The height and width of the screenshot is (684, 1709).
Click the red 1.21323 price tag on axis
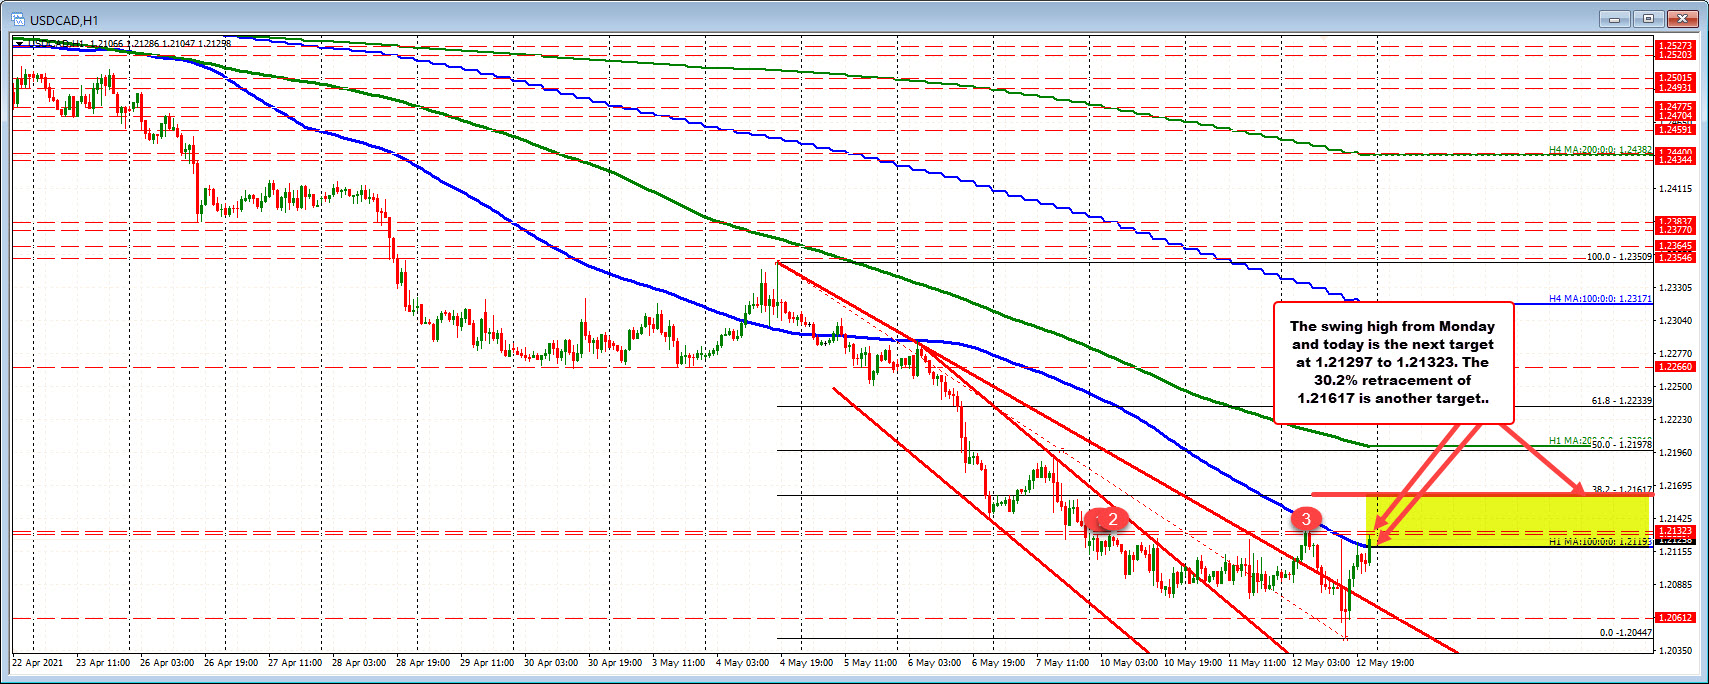pos(1675,531)
